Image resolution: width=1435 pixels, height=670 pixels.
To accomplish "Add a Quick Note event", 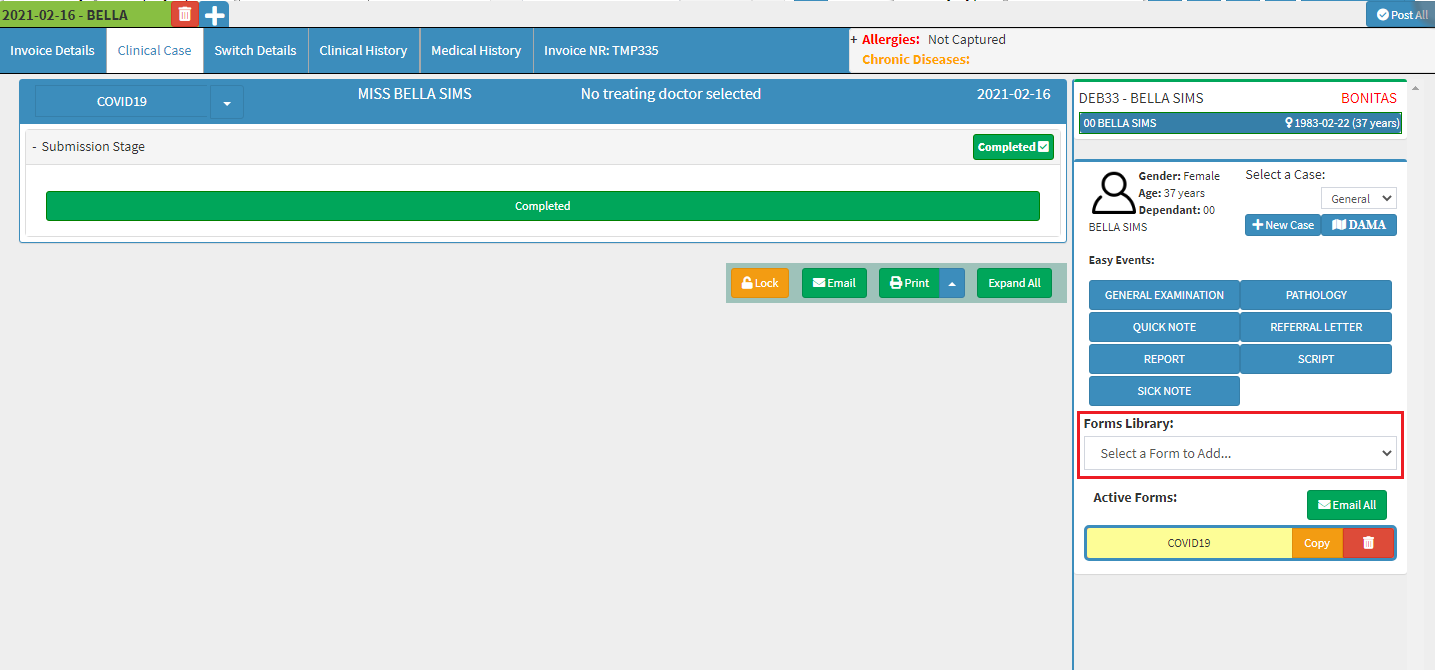I will (1164, 327).
